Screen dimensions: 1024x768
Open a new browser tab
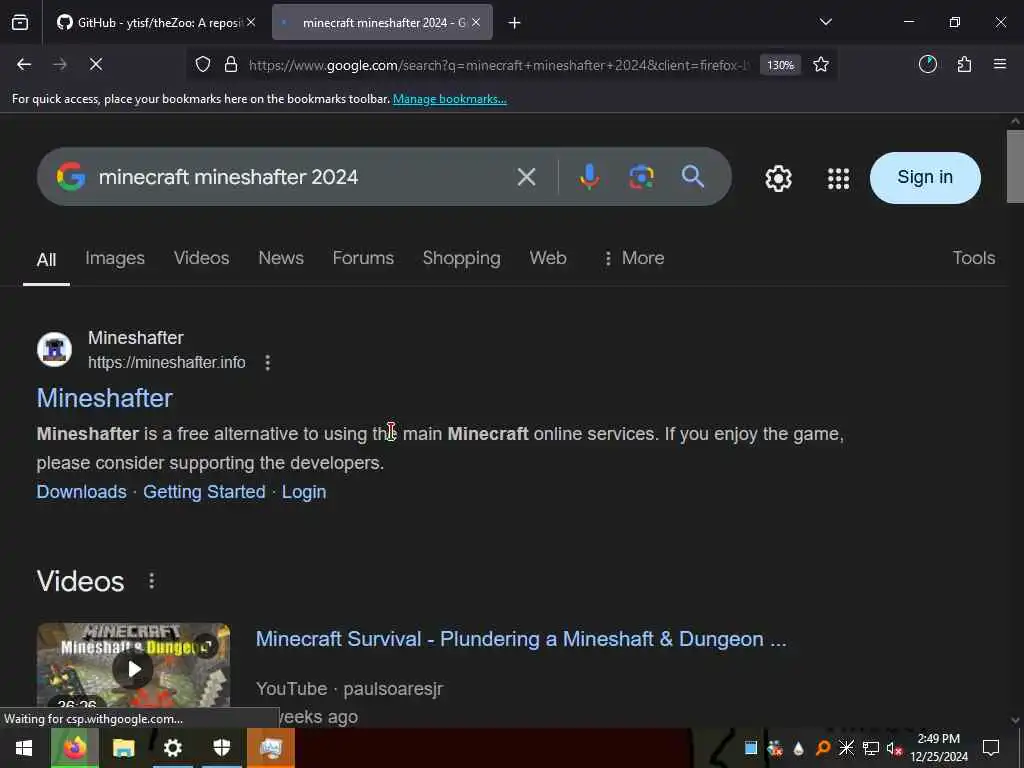click(515, 23)
